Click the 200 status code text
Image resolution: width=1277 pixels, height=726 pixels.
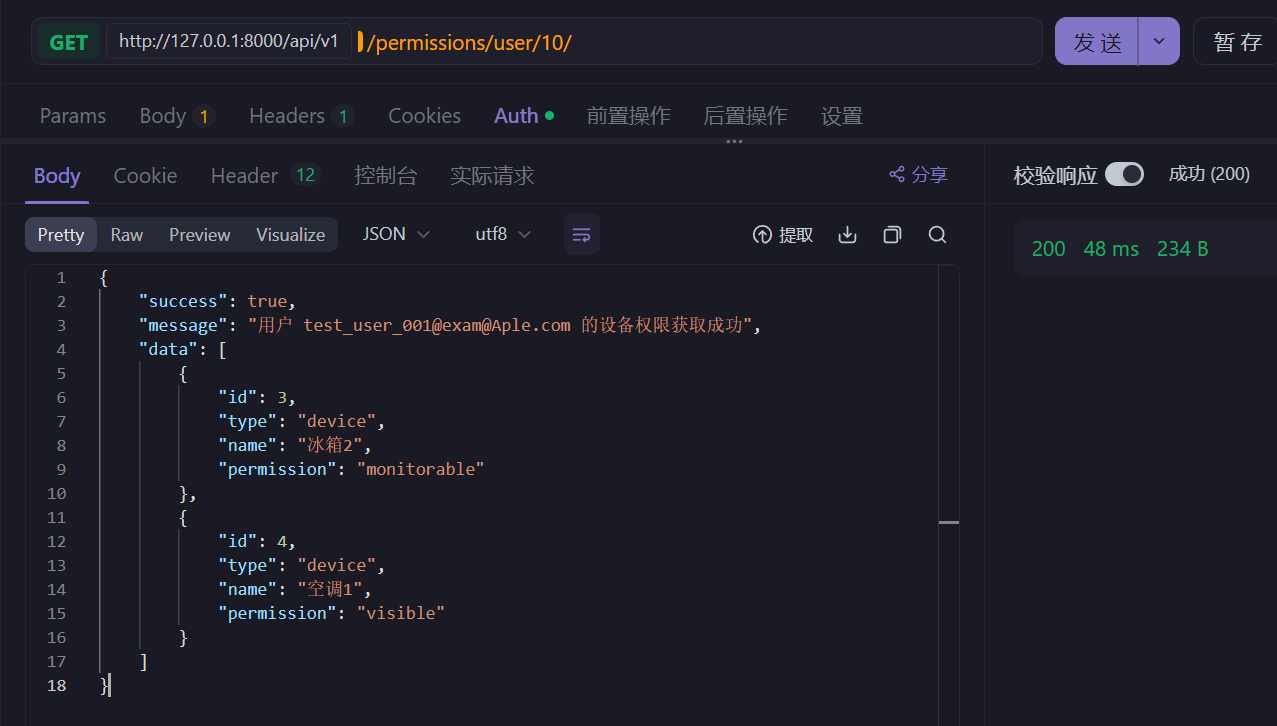(1048, 249)
